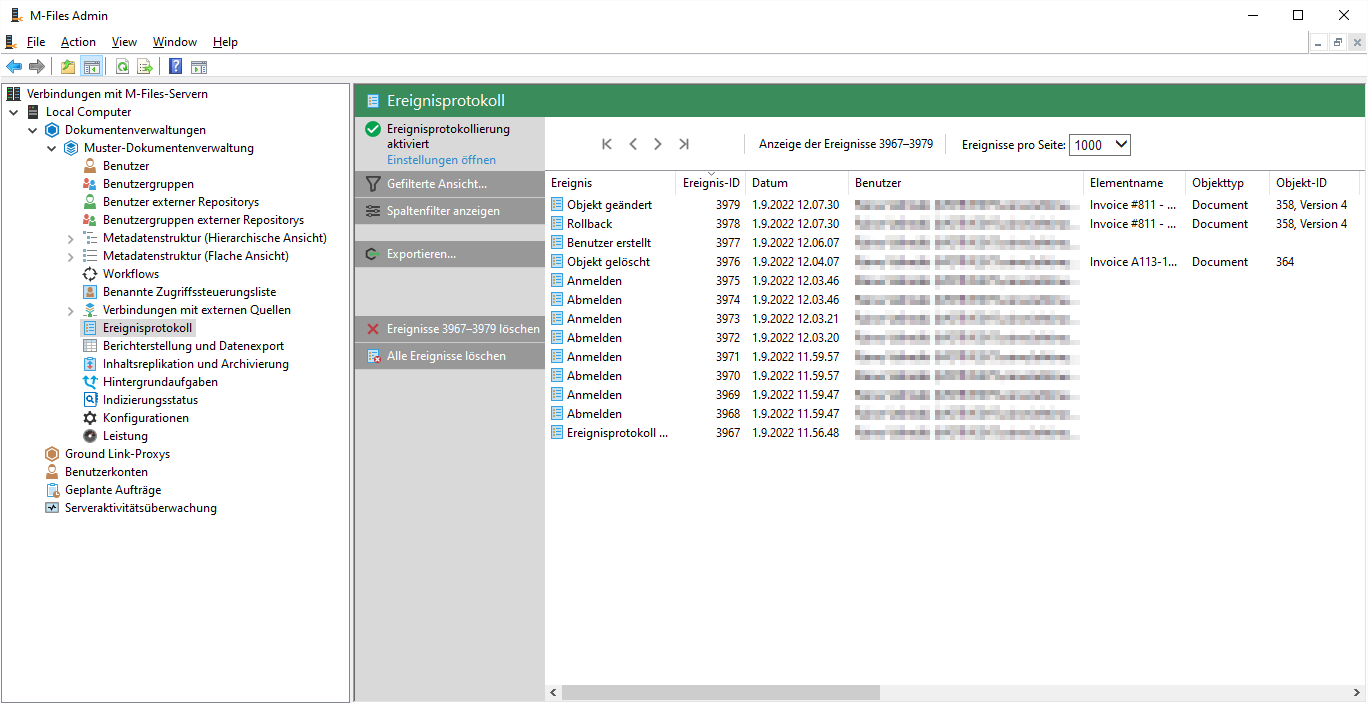
Task: Click the Einstellungen öffnen link
Action: coord(441,160)
